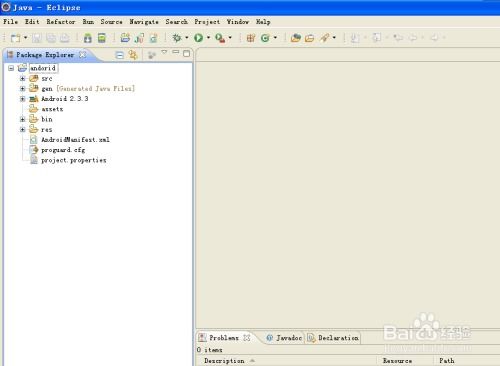
Task: Open the Run dropdown arrow
Action: pyautogui.click(x=208, y=38)
